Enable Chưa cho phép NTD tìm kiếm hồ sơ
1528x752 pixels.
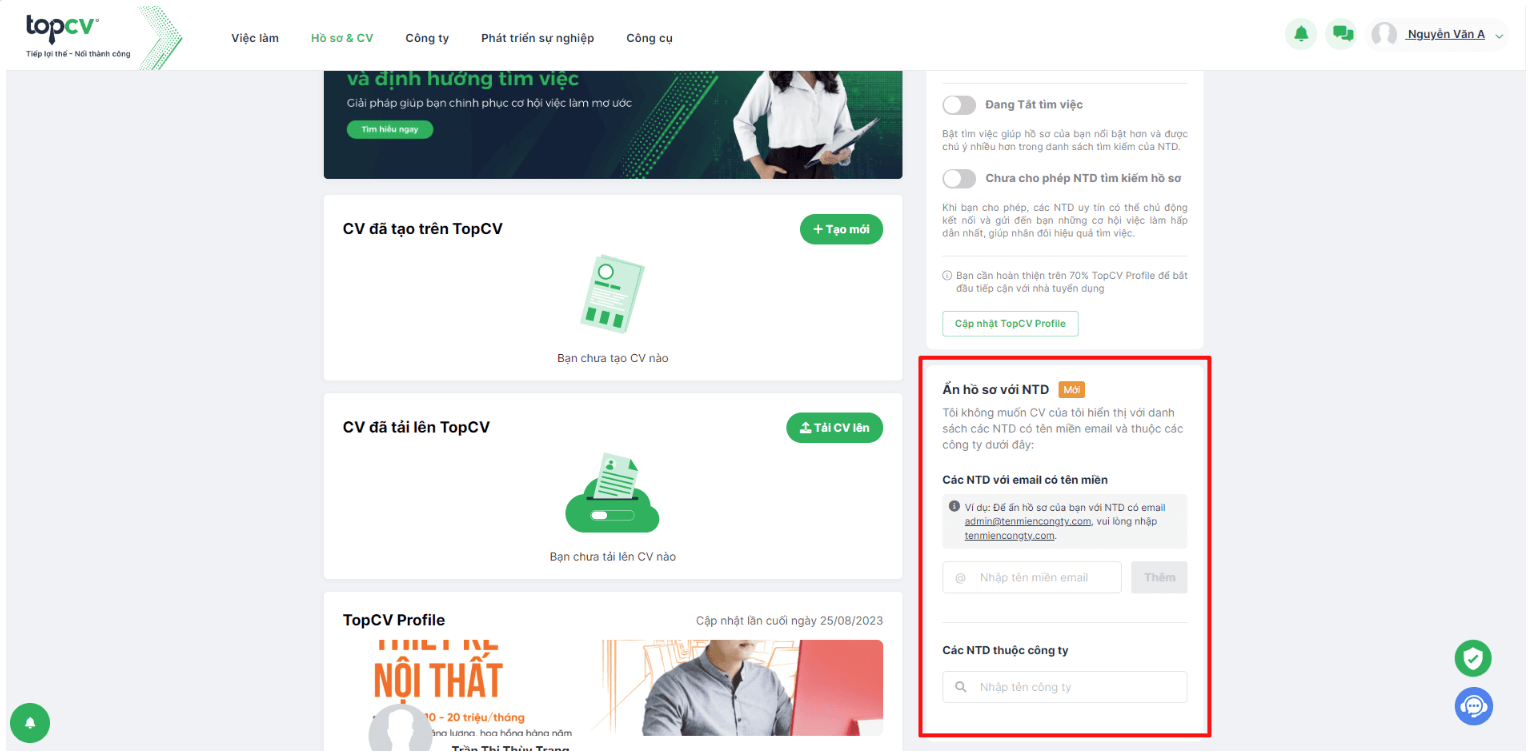click(x=959, y=179)
